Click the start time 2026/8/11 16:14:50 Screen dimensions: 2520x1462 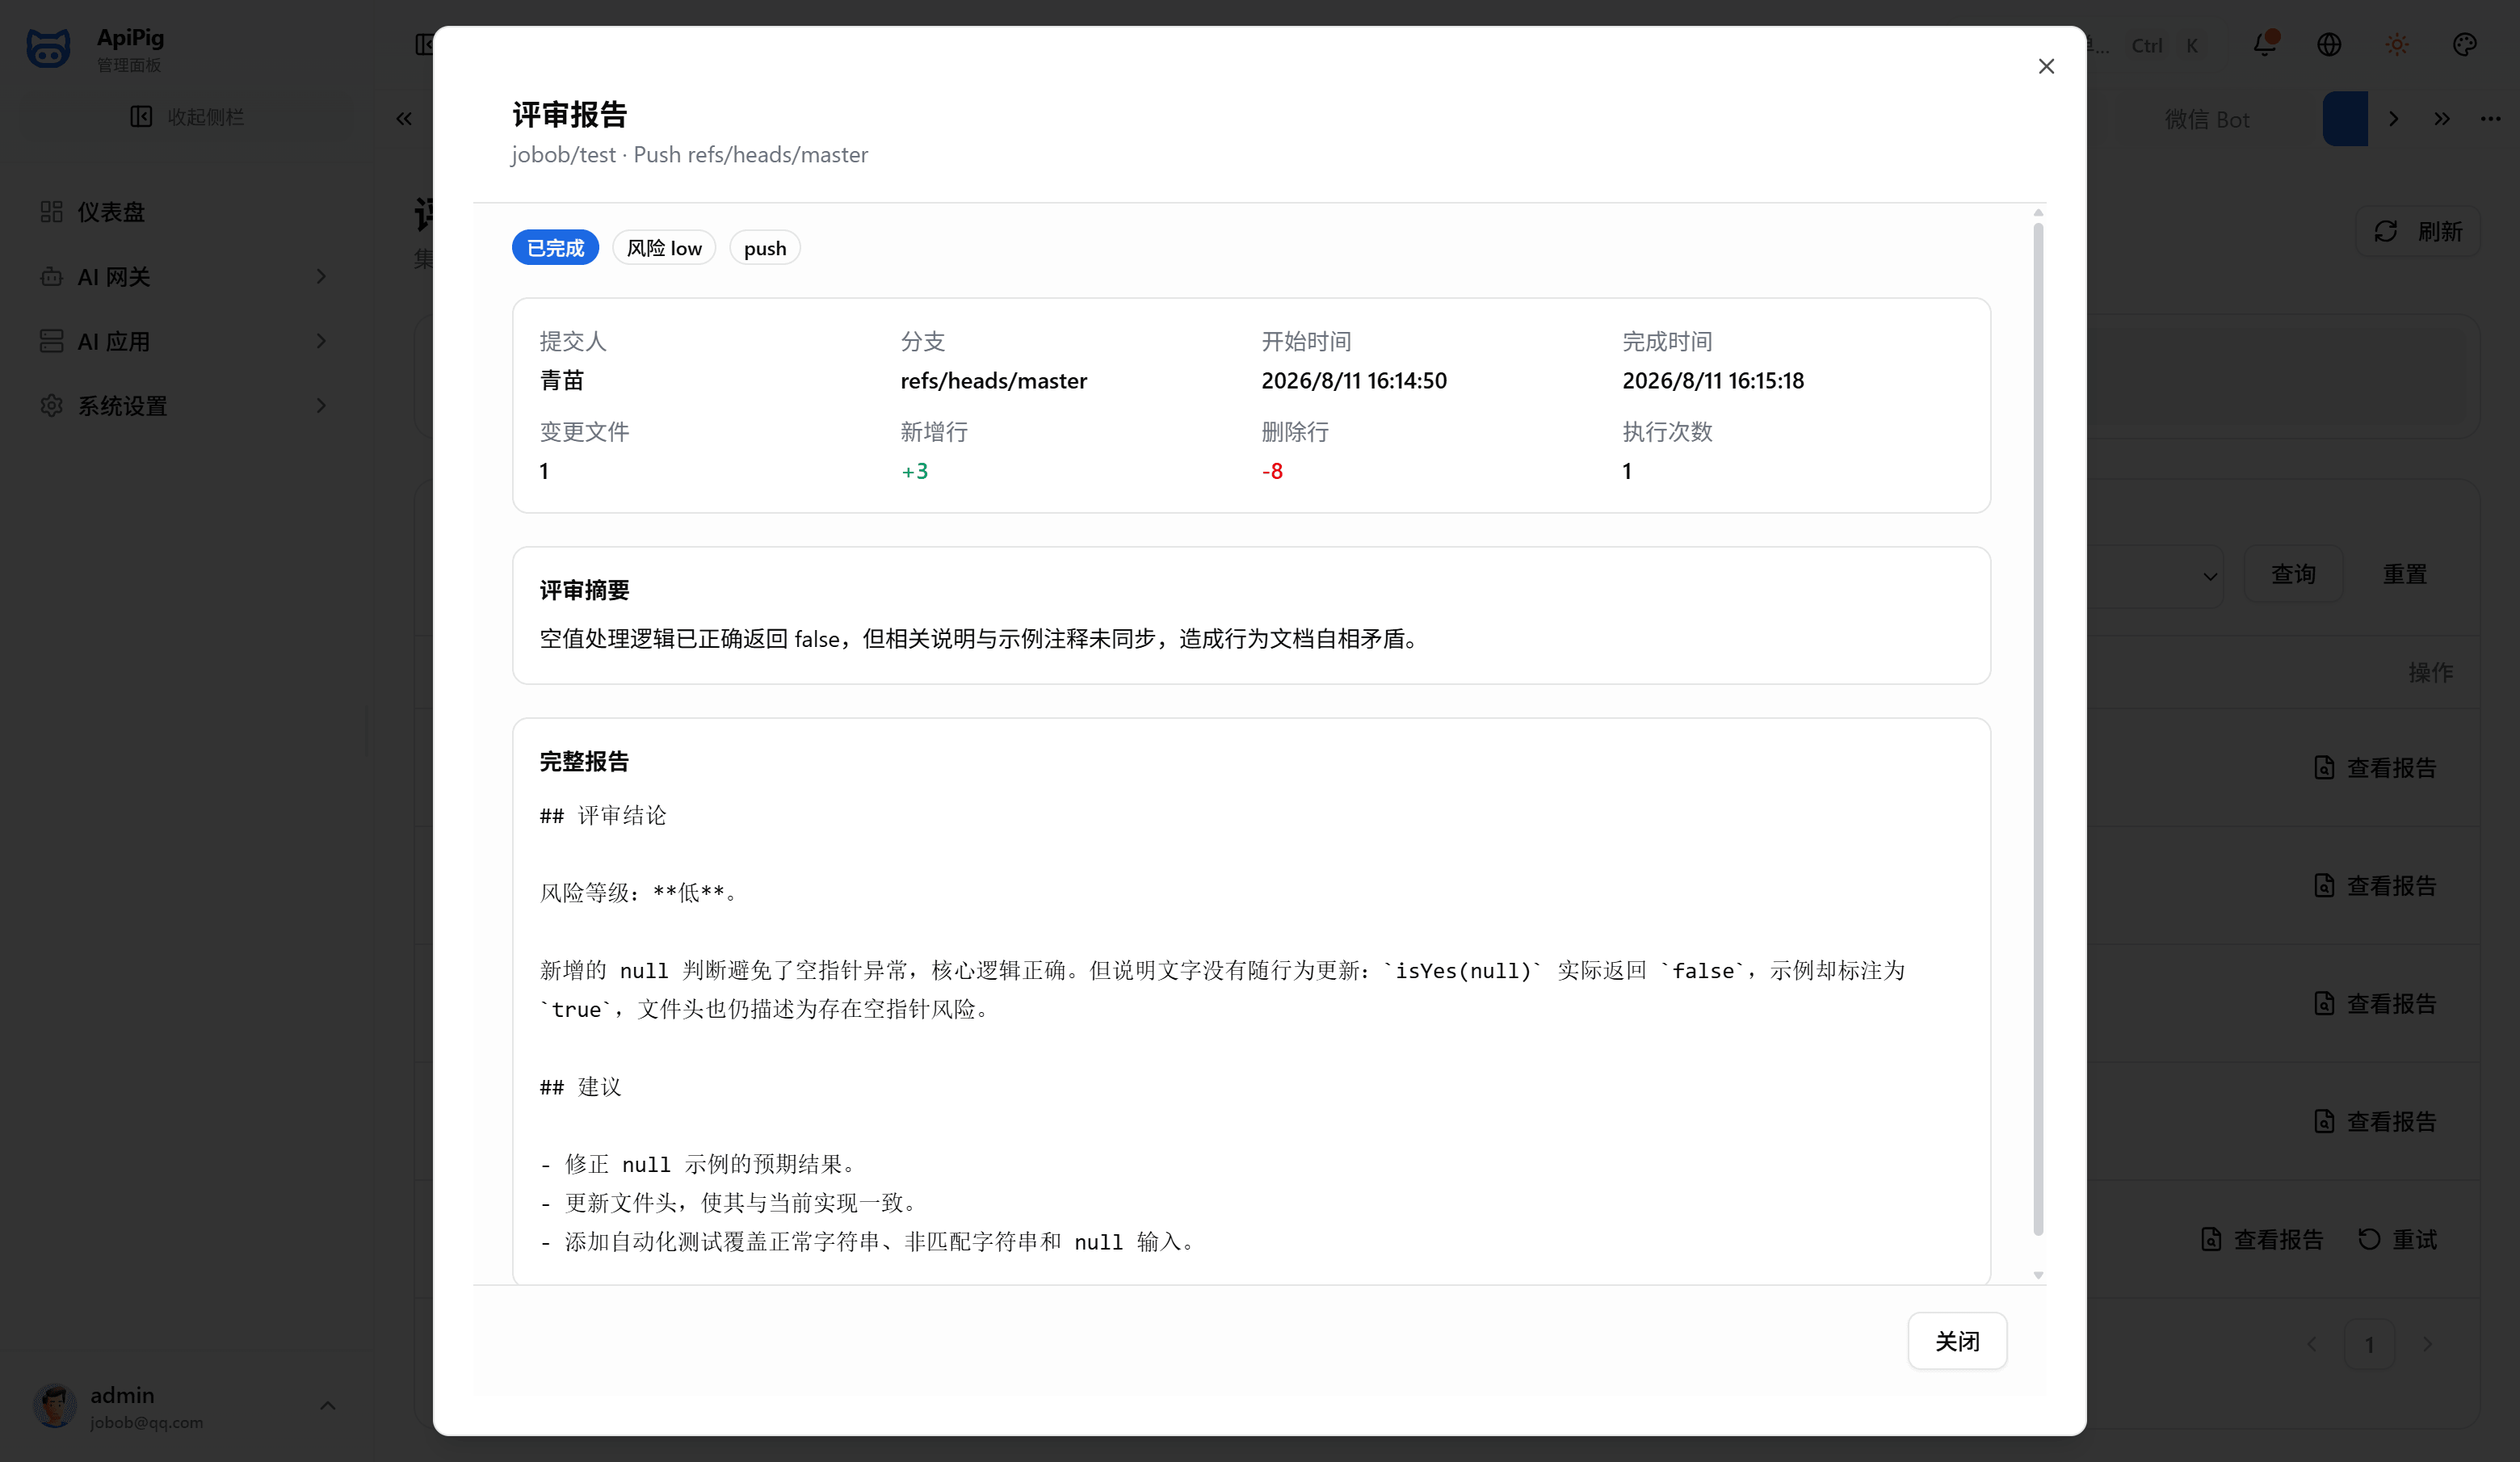click(x=1353, y=380)
